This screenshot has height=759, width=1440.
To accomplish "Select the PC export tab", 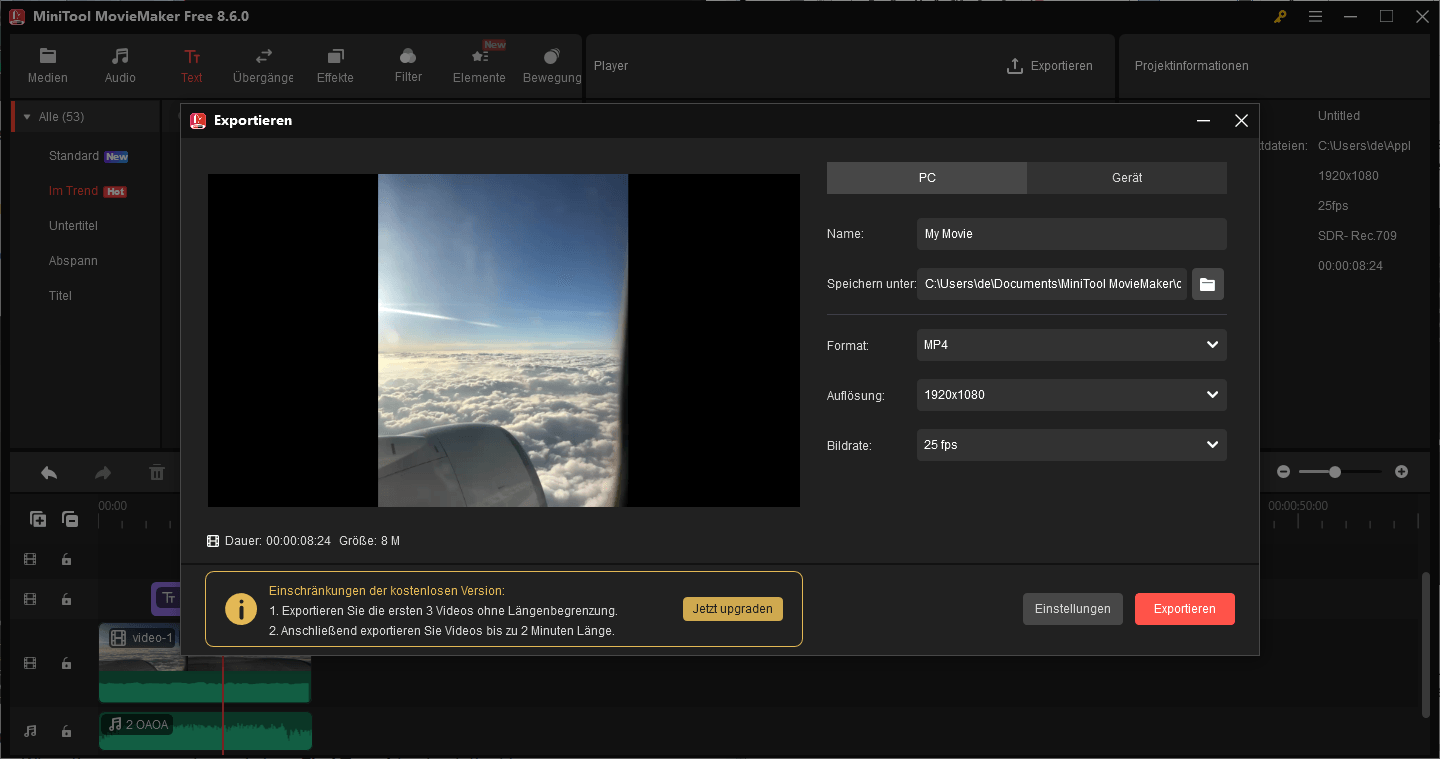I will click(x=926, y=177).
